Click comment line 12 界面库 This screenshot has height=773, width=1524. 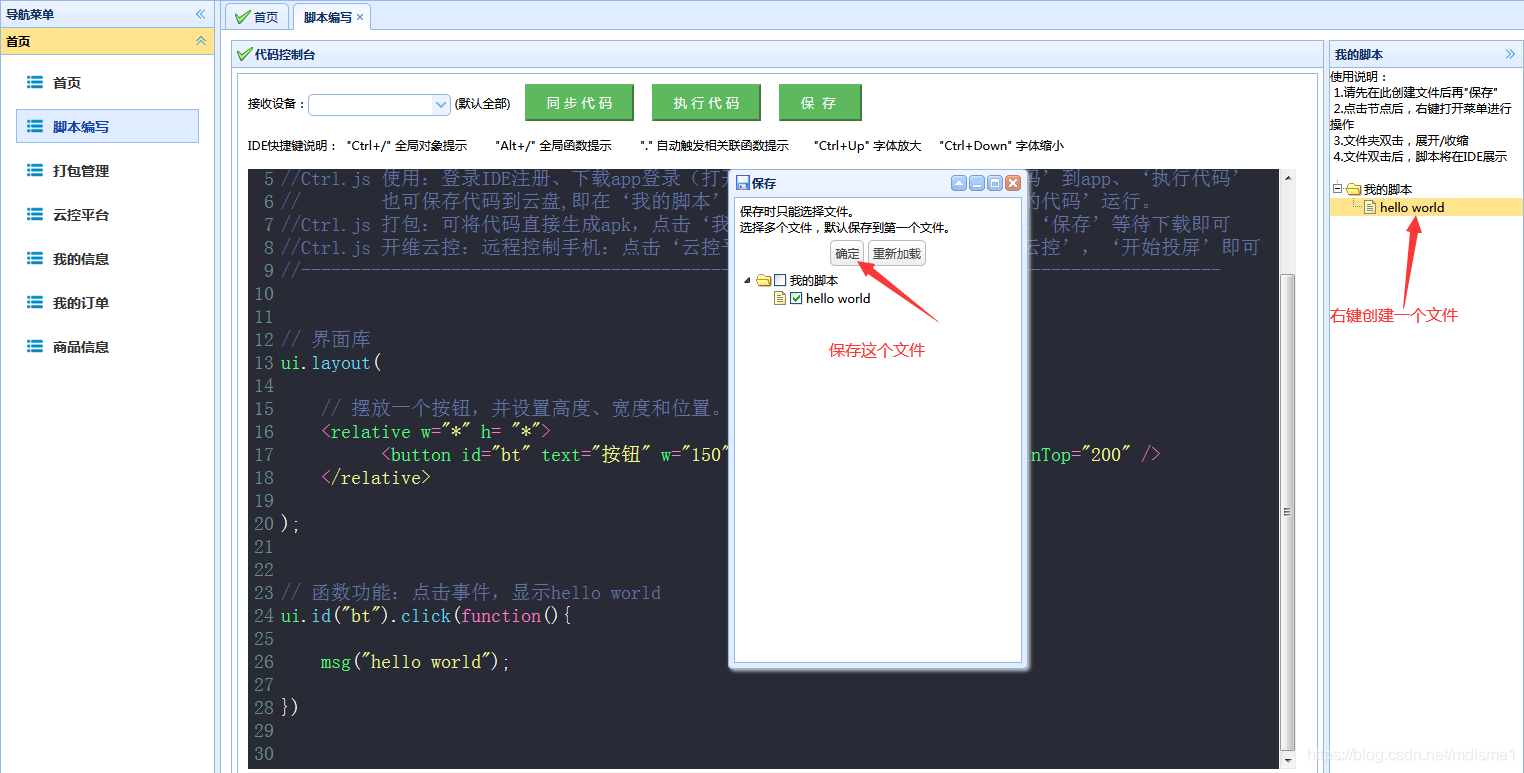pyautogui.click(x=325, y=340)
